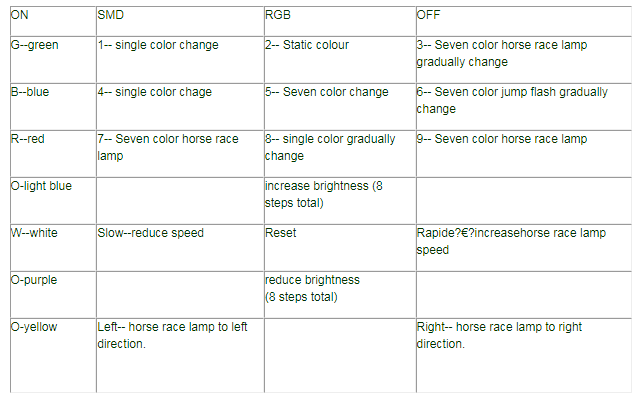Click the '2-- Static colour' cell
Screen dimensions: 639x399
tap(340, 60)
